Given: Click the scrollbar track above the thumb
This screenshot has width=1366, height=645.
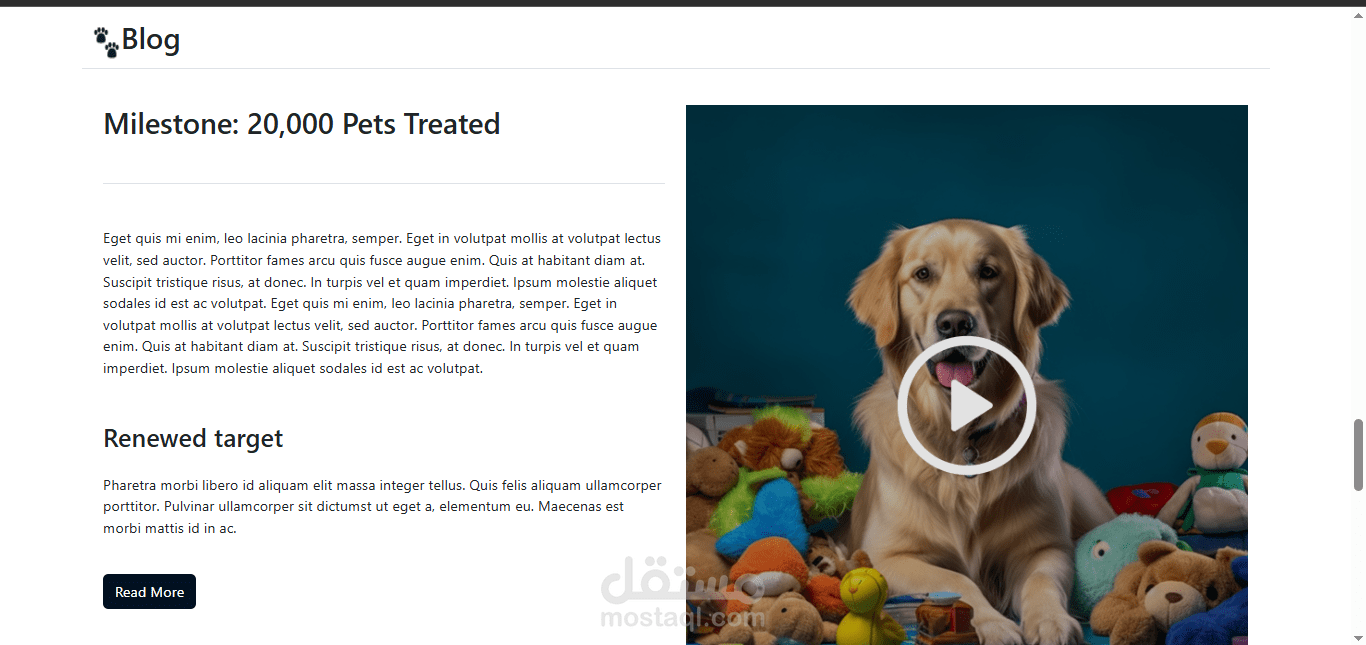Looking at the screenshot, I should pos(1358,215).
